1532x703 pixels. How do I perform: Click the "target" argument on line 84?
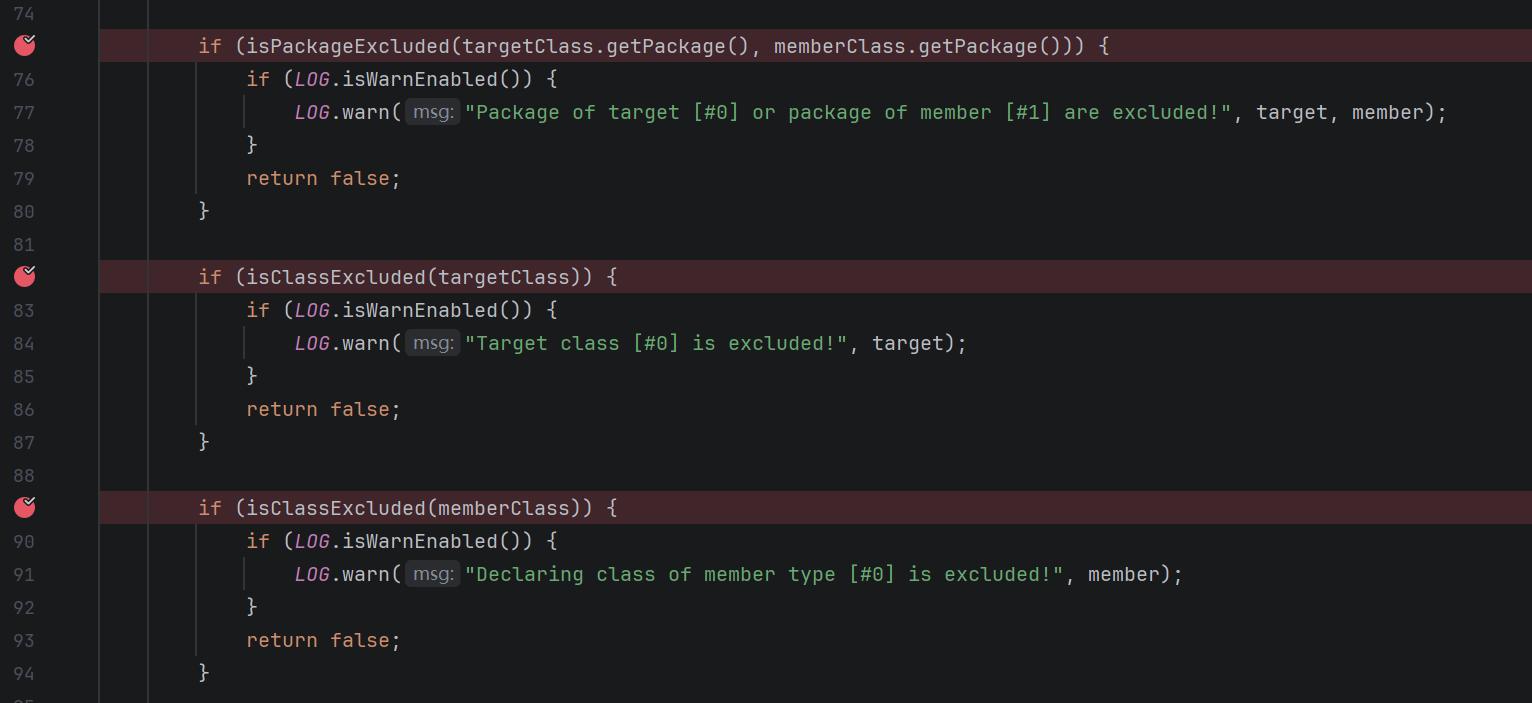tap(908, 343)
